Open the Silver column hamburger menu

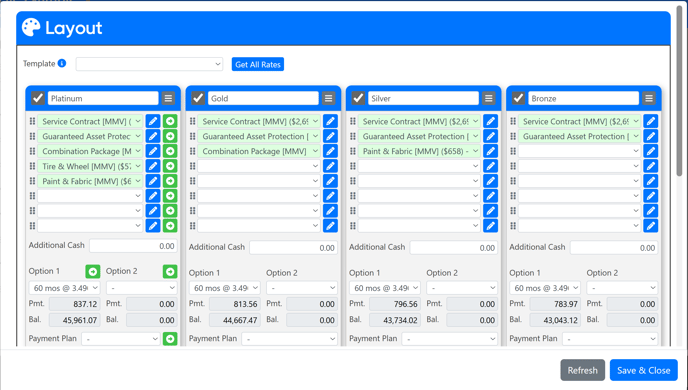tap(489, 98)
